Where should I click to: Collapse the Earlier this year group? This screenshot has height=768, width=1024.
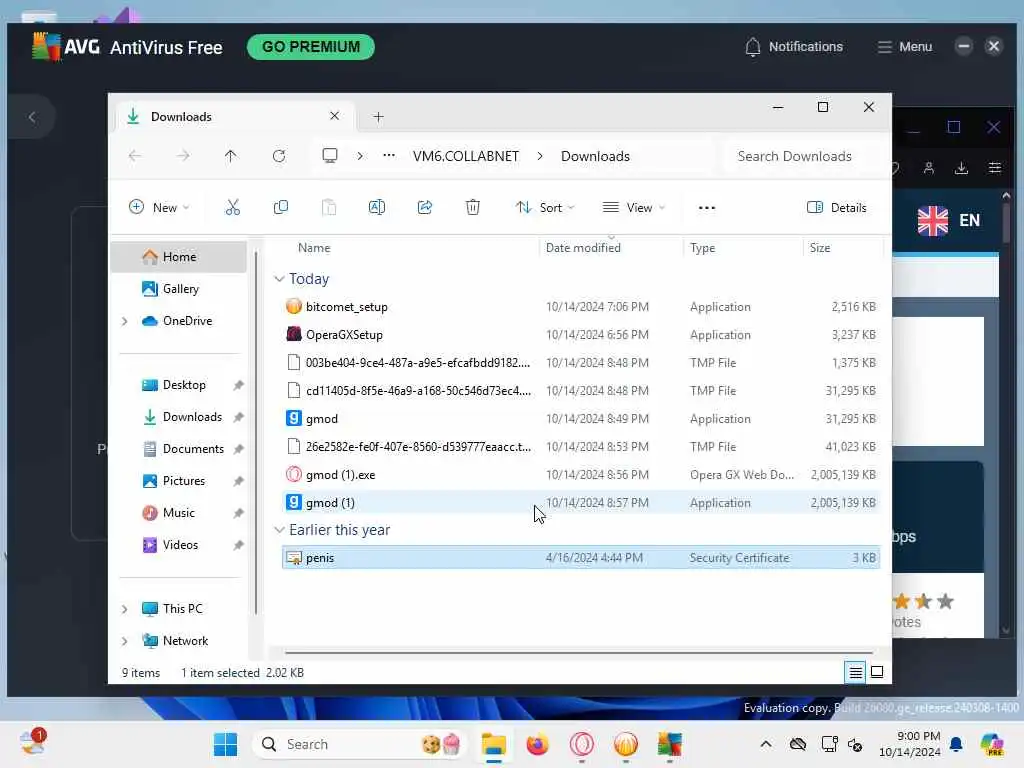[x=279, y=530]
